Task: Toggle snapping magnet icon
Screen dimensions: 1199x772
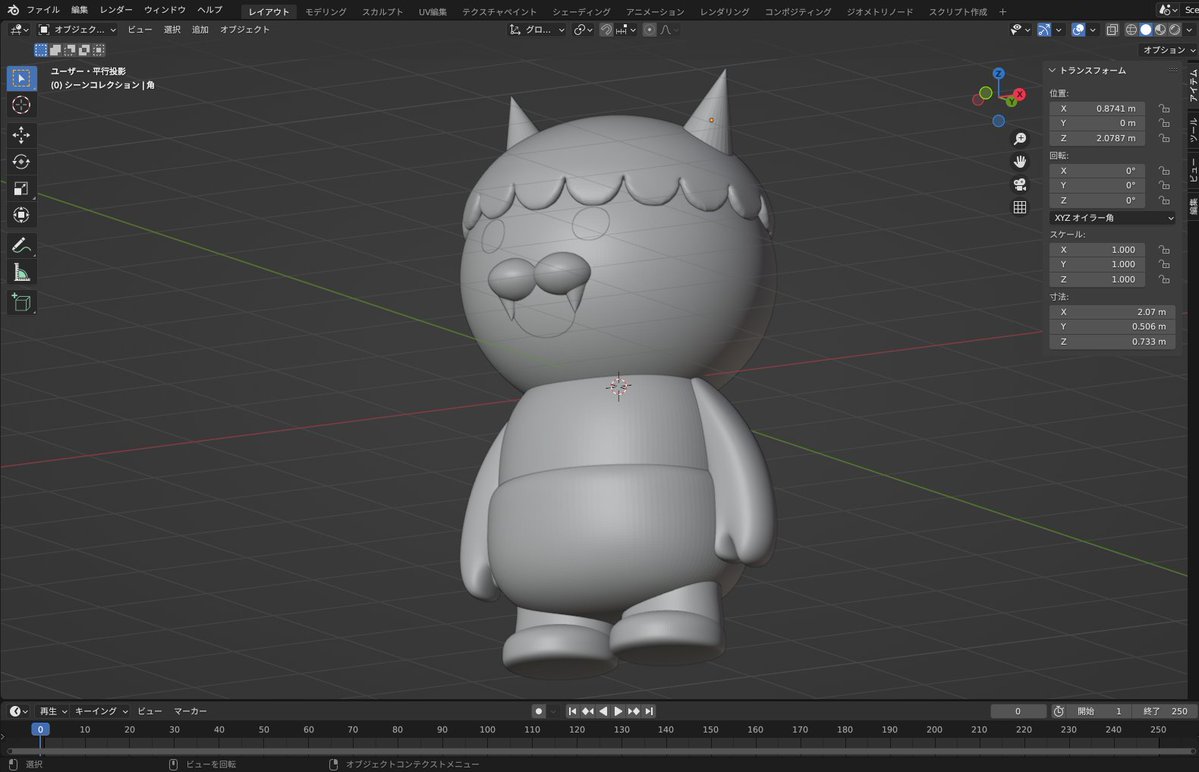Action: (606, 30)
